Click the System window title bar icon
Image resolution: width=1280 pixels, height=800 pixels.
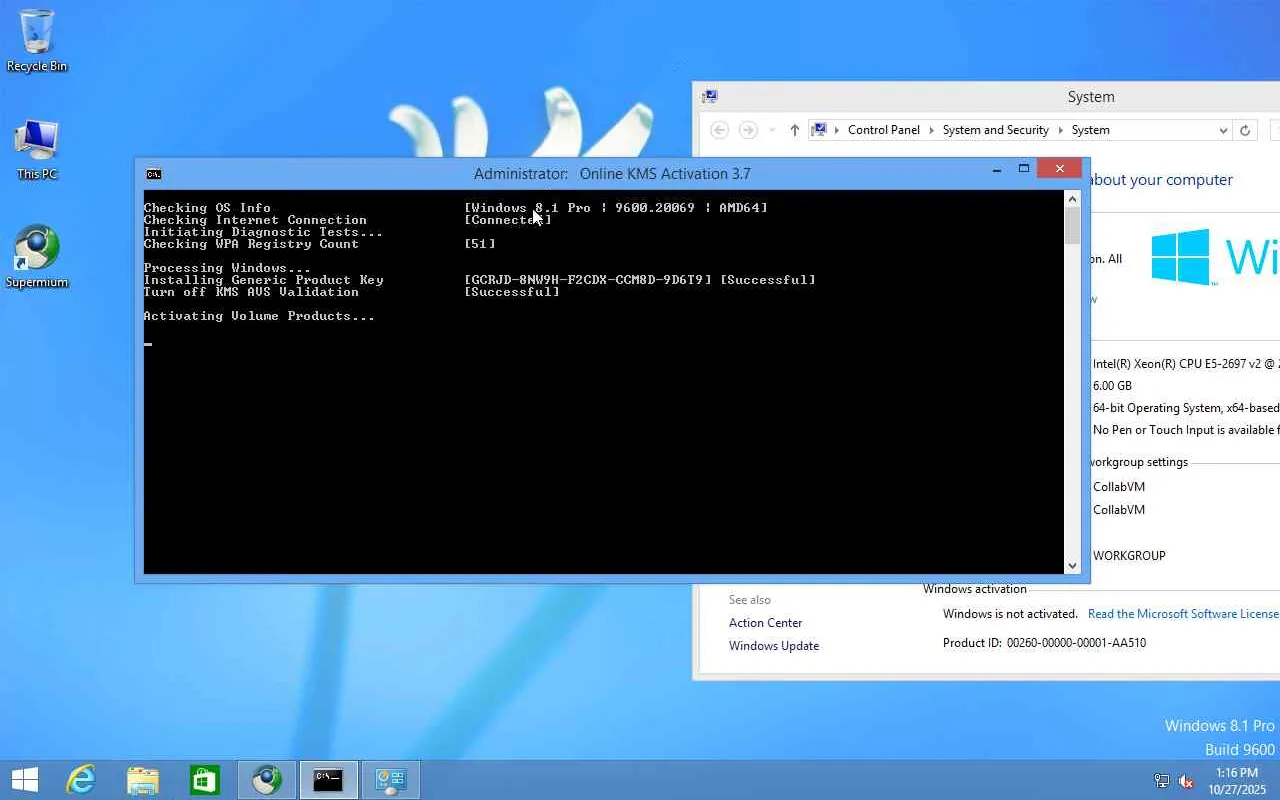coord(710,97)
